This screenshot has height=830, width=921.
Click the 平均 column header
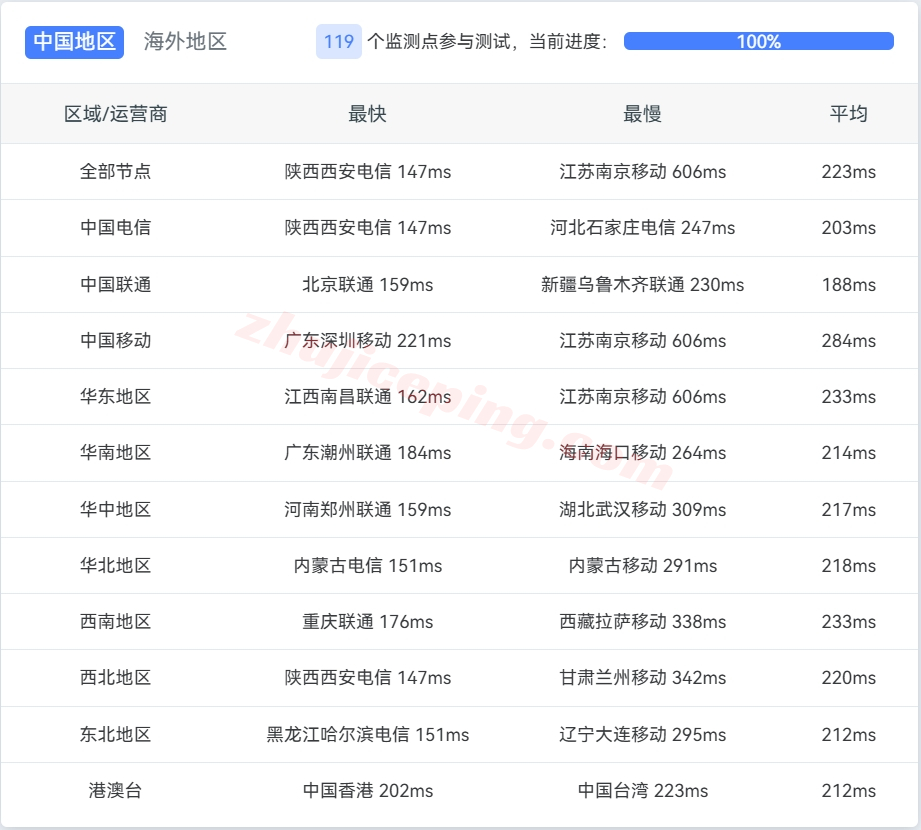pyautogui.click(x=848, y=114)
